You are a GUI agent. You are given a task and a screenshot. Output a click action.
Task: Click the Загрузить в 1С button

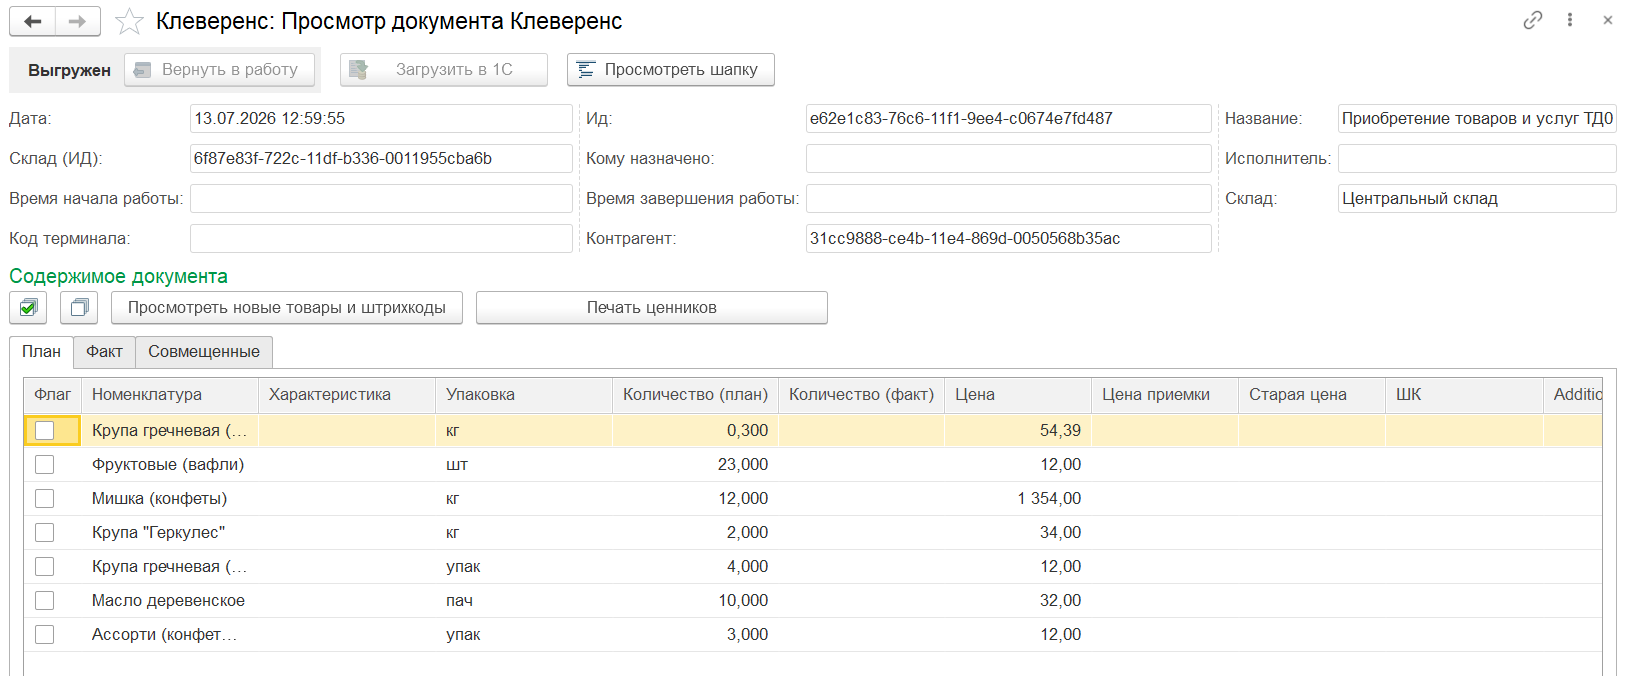pos(444,70)
